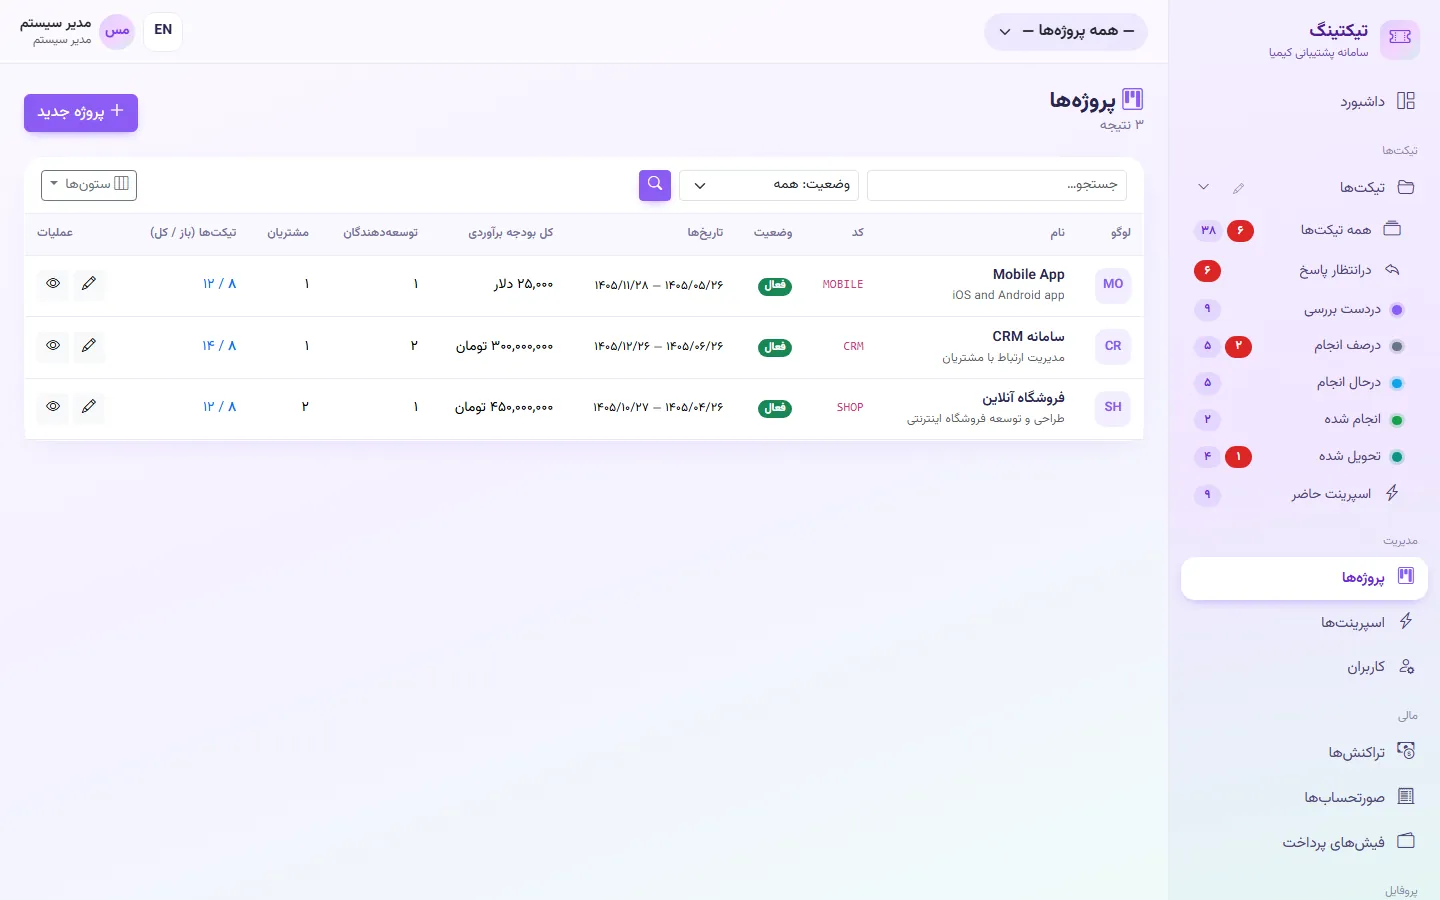The height and width of the screenshot is (900, 1440).
Task: Open صورتحساب‌ها in the sidebar
Action: pos(1304,797)
